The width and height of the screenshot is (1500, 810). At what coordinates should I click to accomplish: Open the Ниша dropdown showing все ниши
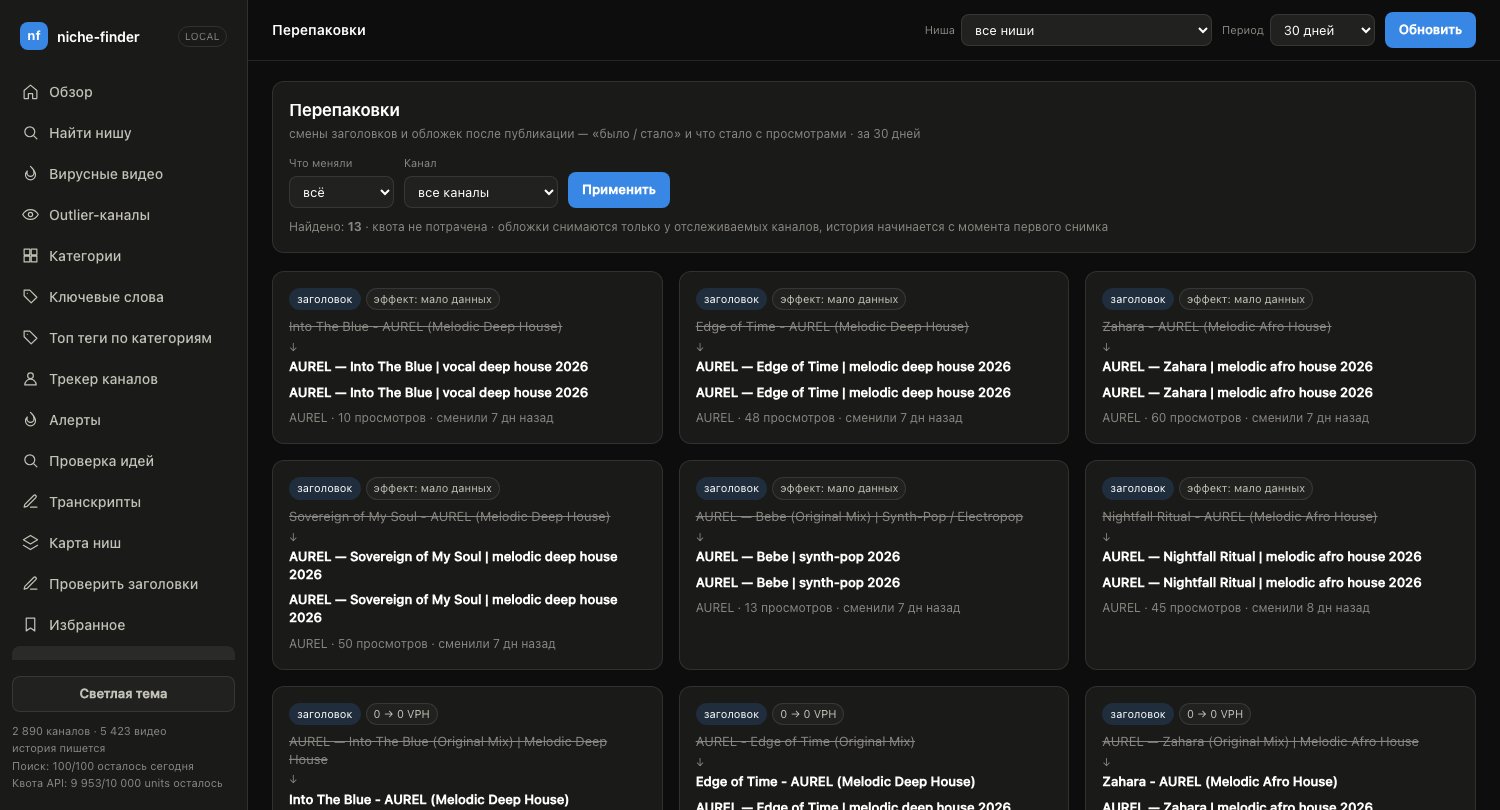click(1086, 30)
